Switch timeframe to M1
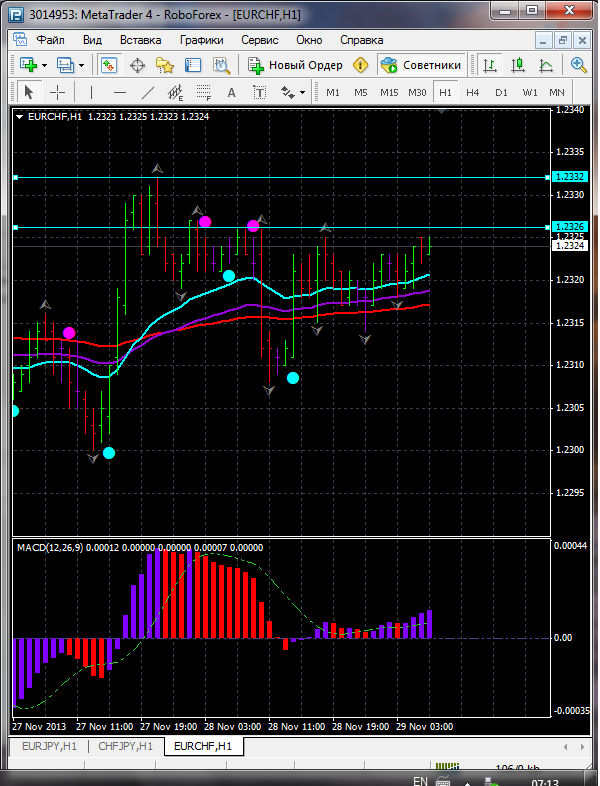Viewport: 600px width, 786px height. (333, 92)
